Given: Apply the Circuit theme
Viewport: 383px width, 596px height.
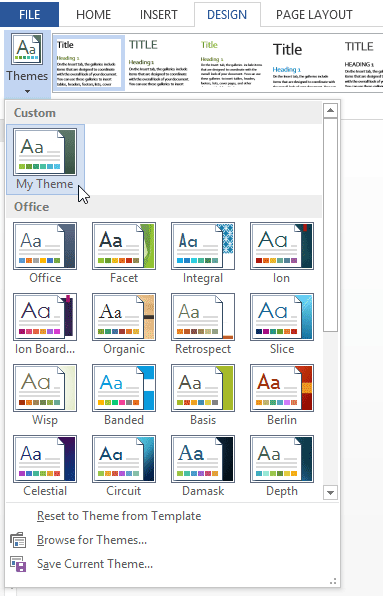Looking at the screenshot, I should [x=124, y=466].
